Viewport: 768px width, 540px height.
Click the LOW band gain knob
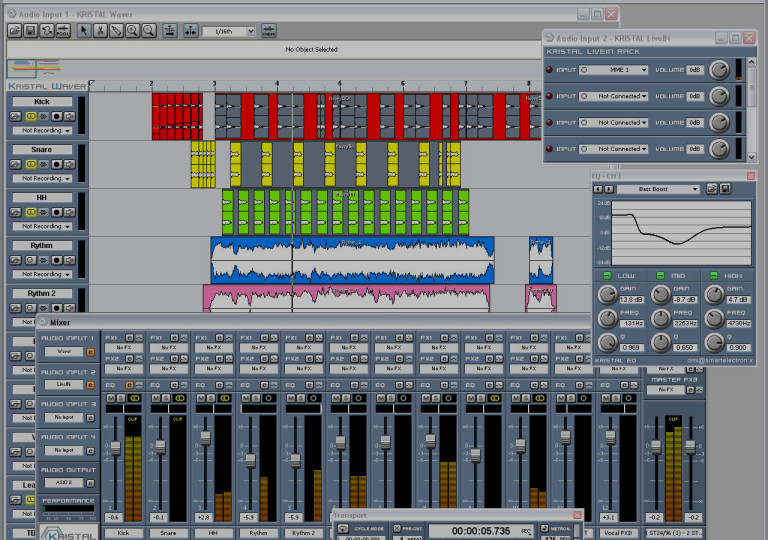pos(607,295)
